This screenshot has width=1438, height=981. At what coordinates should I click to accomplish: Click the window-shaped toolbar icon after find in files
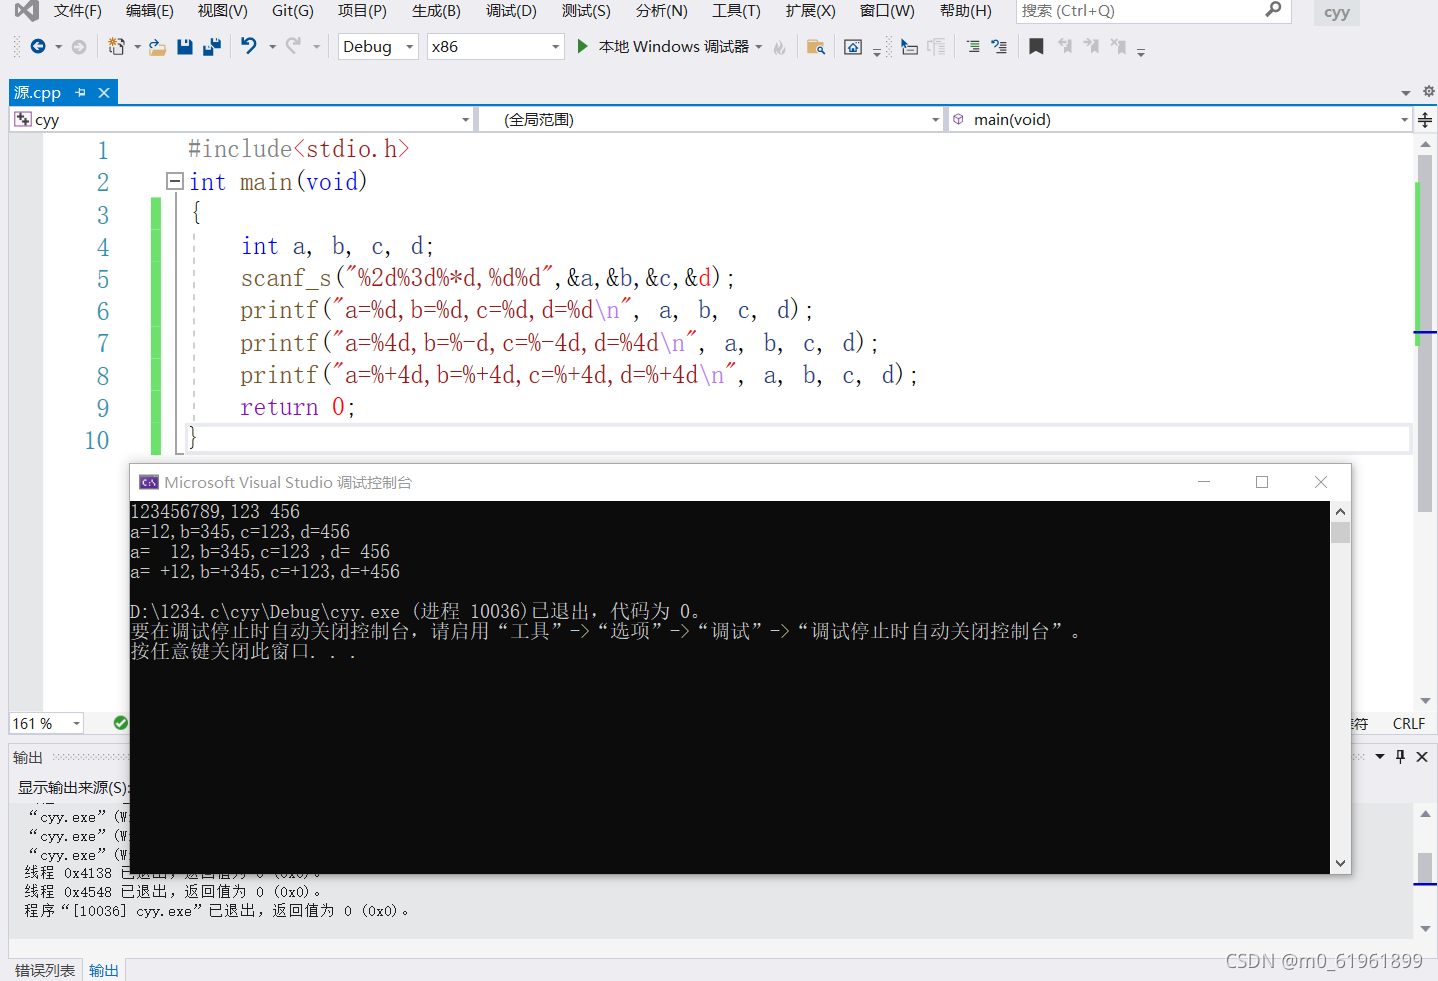[x=853, y=47]
